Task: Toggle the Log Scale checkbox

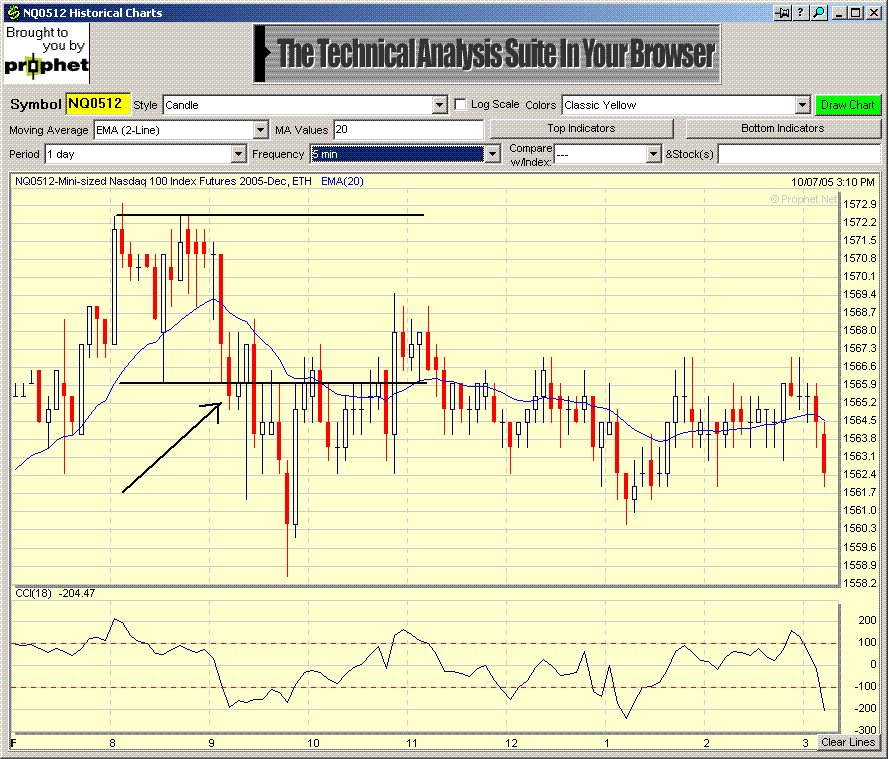Action: [461, 105]
